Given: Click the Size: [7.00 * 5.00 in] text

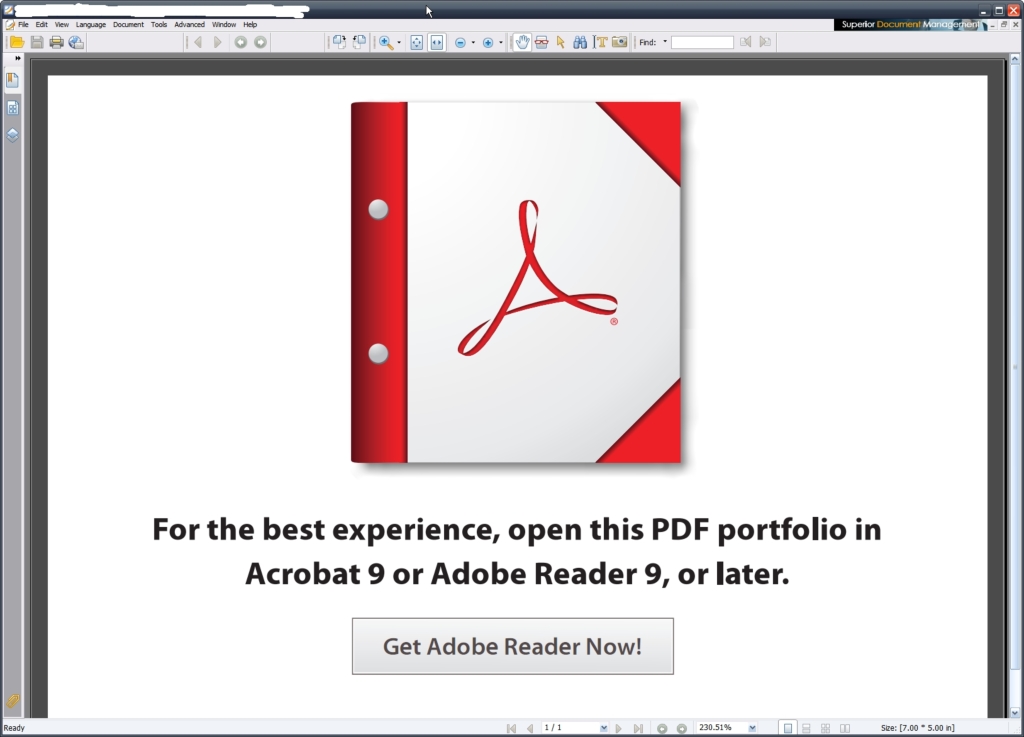Looking at the screenshot, I should tap(918, 728).
